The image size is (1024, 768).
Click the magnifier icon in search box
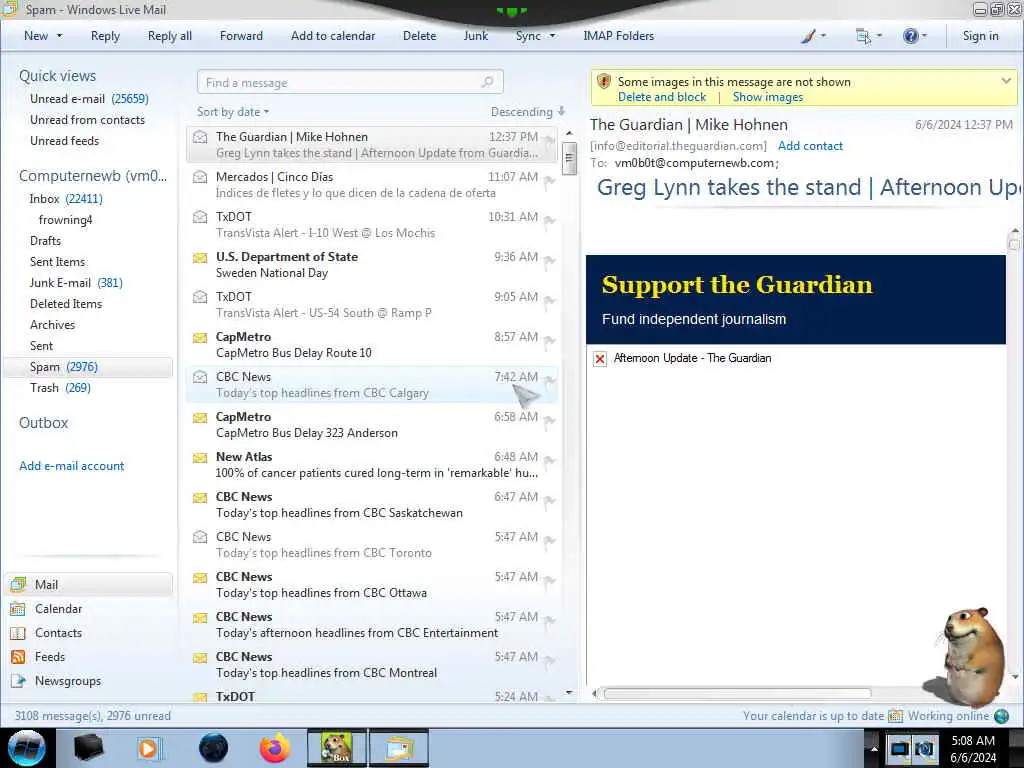click(x=487, y=82)
